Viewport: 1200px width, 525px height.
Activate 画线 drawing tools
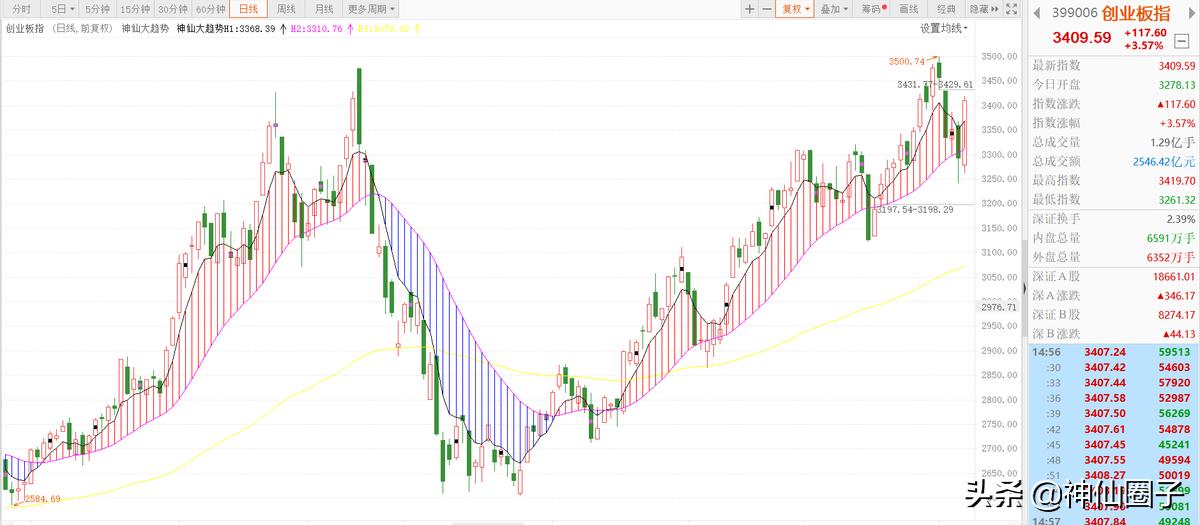[x=909, y=9]
